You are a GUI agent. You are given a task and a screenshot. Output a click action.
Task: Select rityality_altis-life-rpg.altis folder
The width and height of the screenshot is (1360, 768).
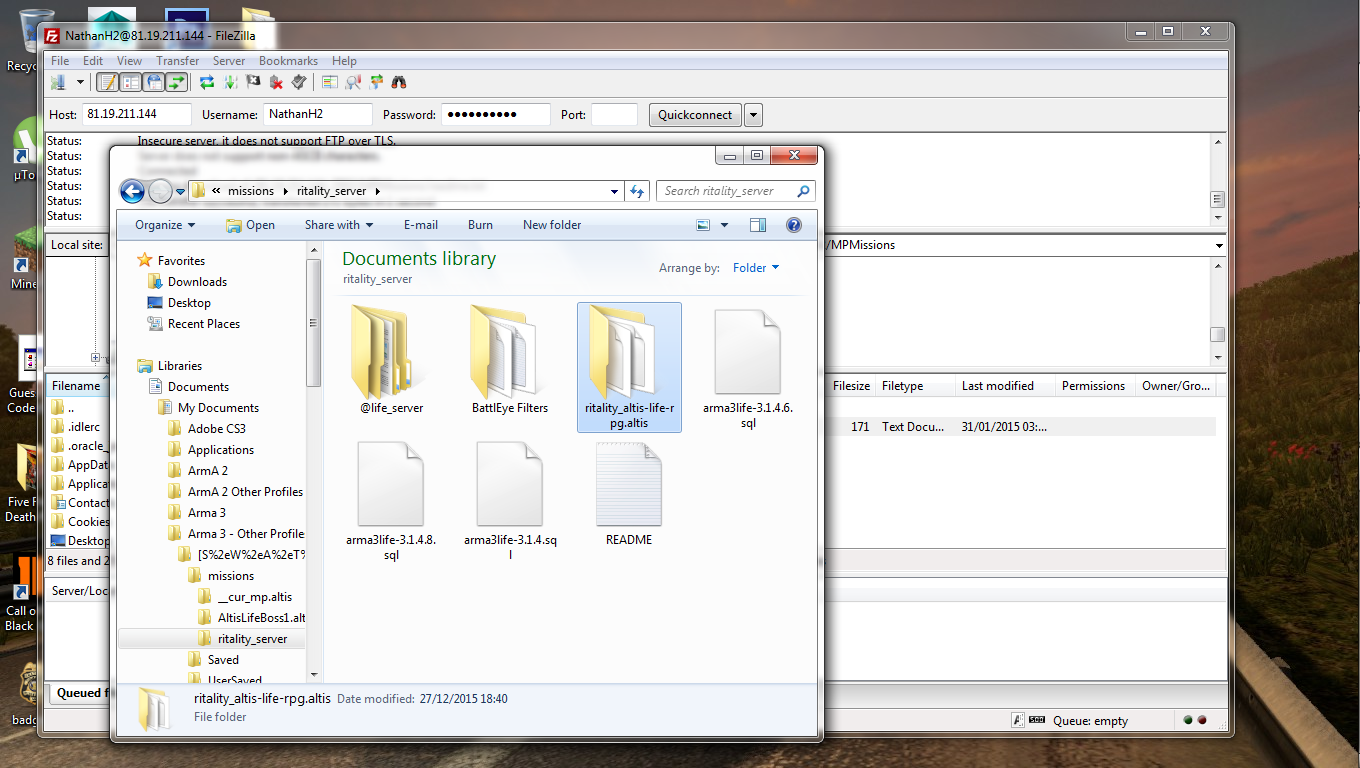[x=629, y=367]
